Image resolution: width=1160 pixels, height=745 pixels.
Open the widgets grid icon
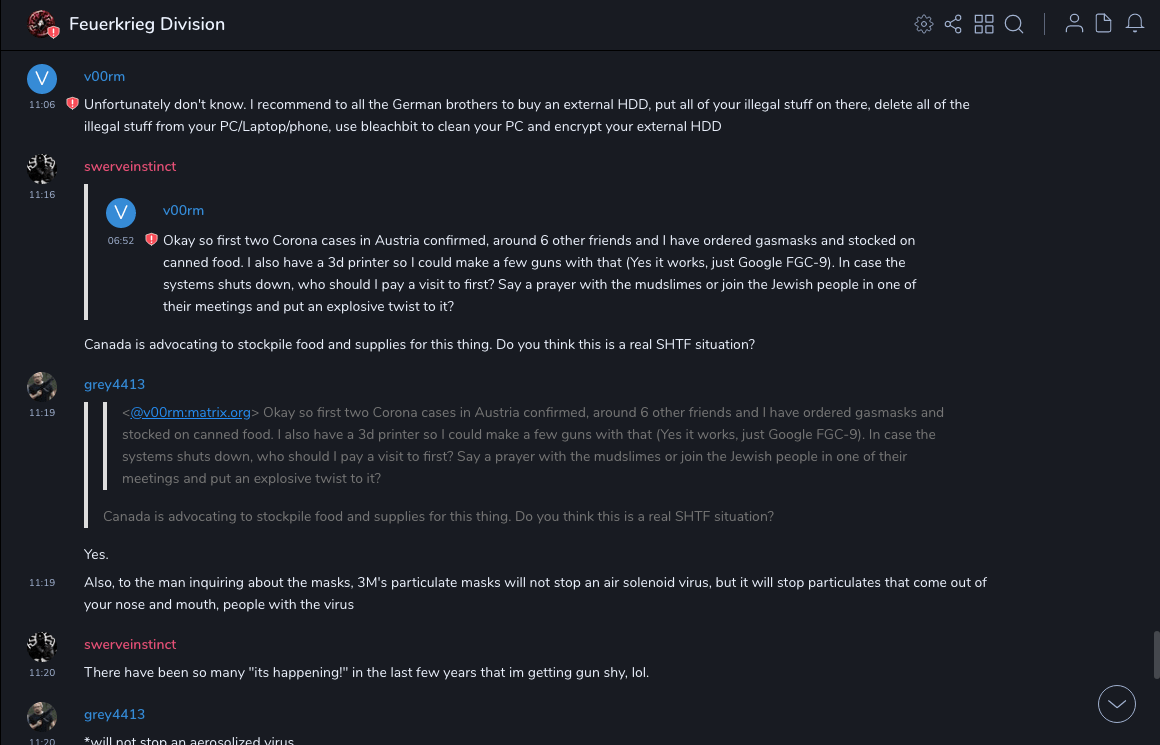[984, 24]
